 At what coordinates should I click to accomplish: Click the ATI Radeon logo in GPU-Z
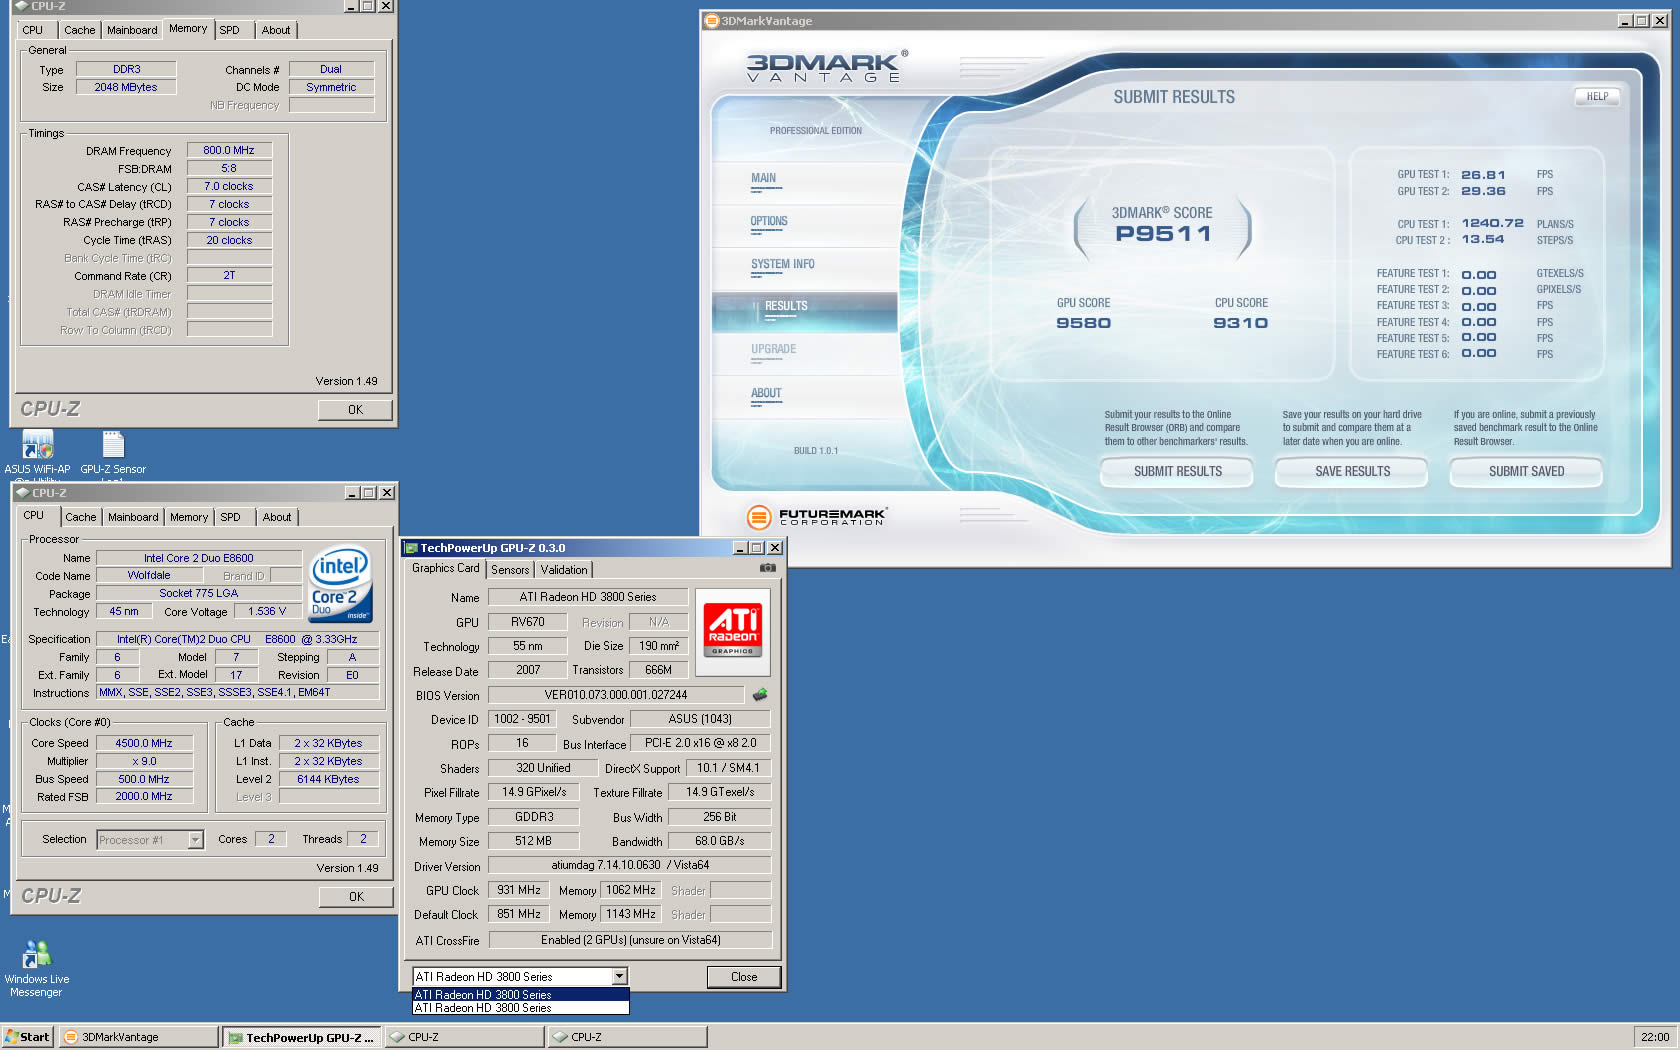[x=733, y=629]
